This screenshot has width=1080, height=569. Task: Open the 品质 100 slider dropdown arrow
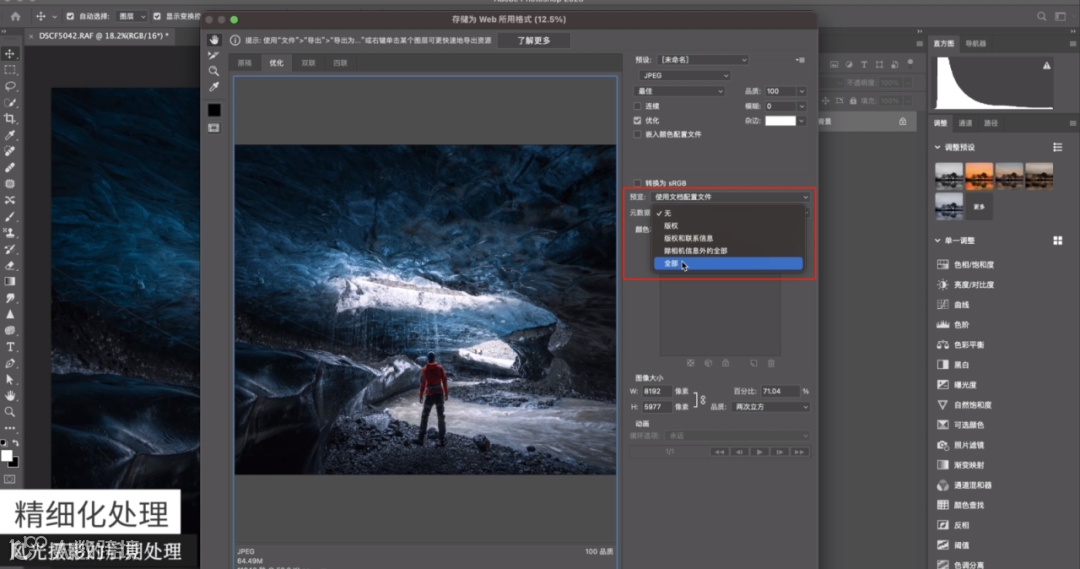coord(801,91)
